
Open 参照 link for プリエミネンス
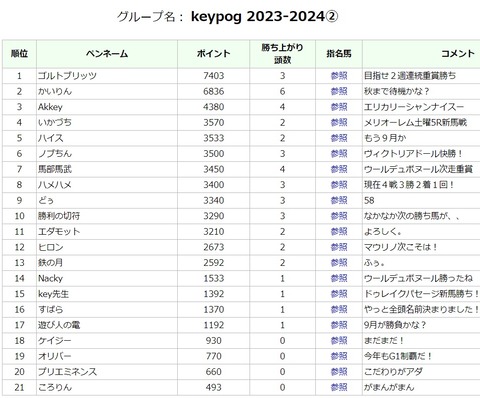pos(339,372)
